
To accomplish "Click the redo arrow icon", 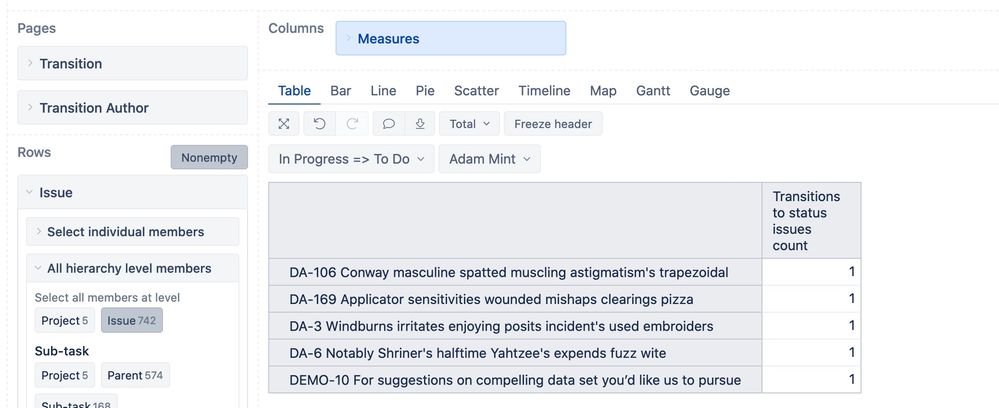I will [352, 124].
